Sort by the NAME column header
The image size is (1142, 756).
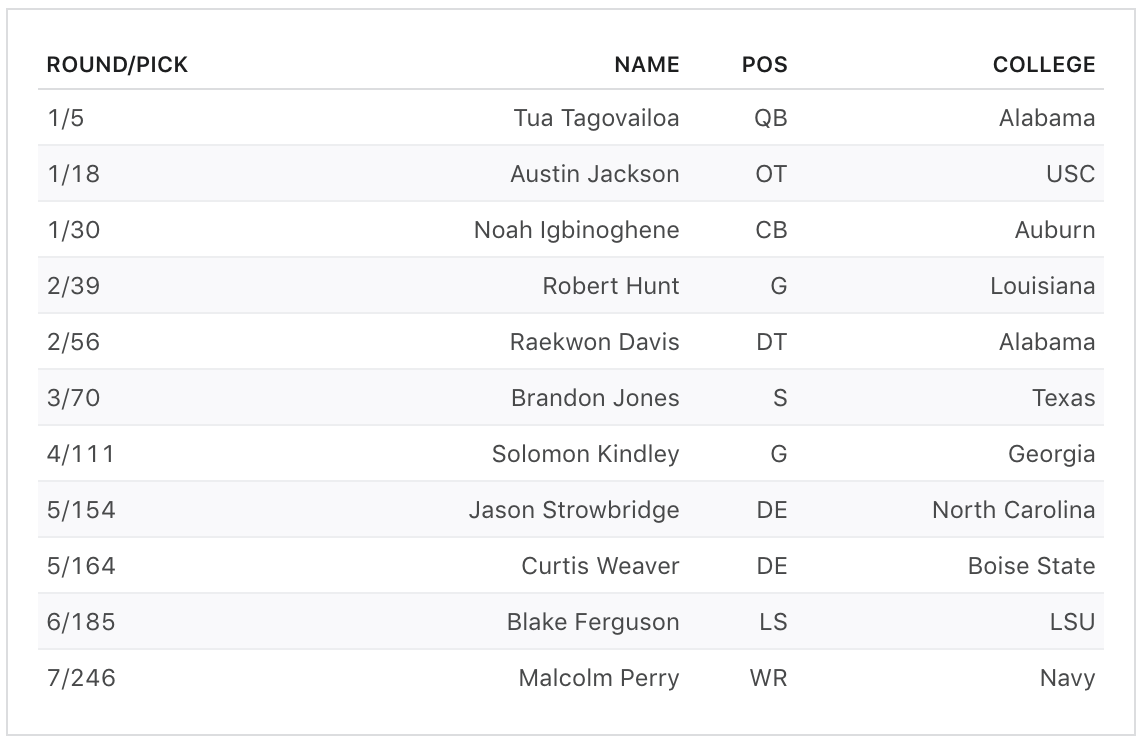646,65
